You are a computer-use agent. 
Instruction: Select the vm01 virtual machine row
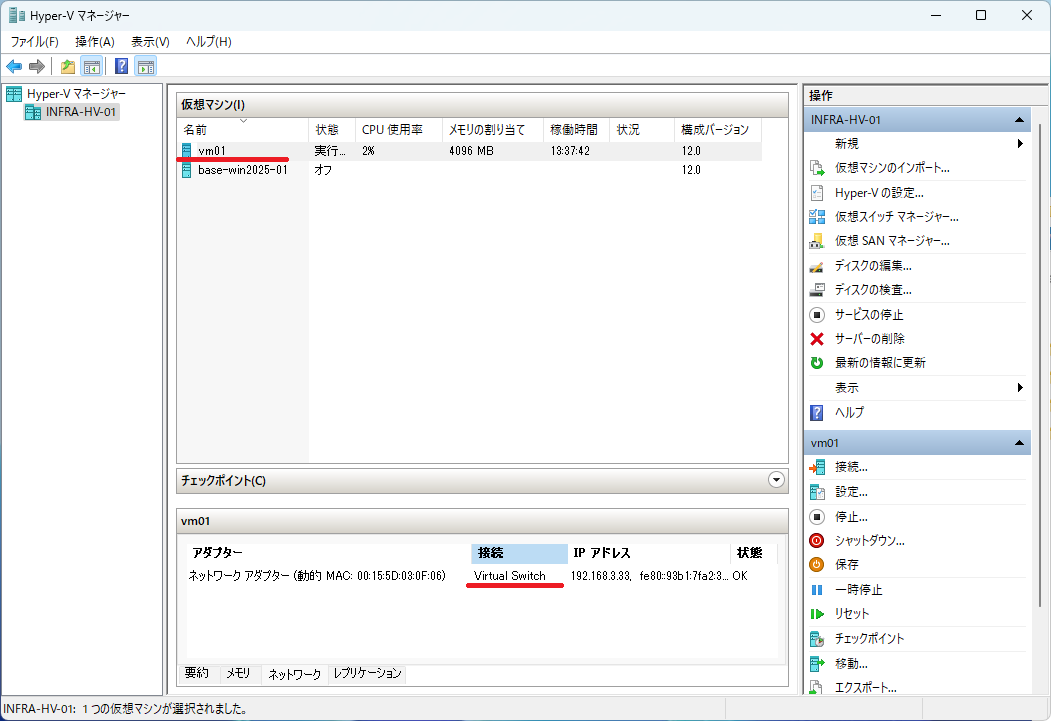(469, 151)
